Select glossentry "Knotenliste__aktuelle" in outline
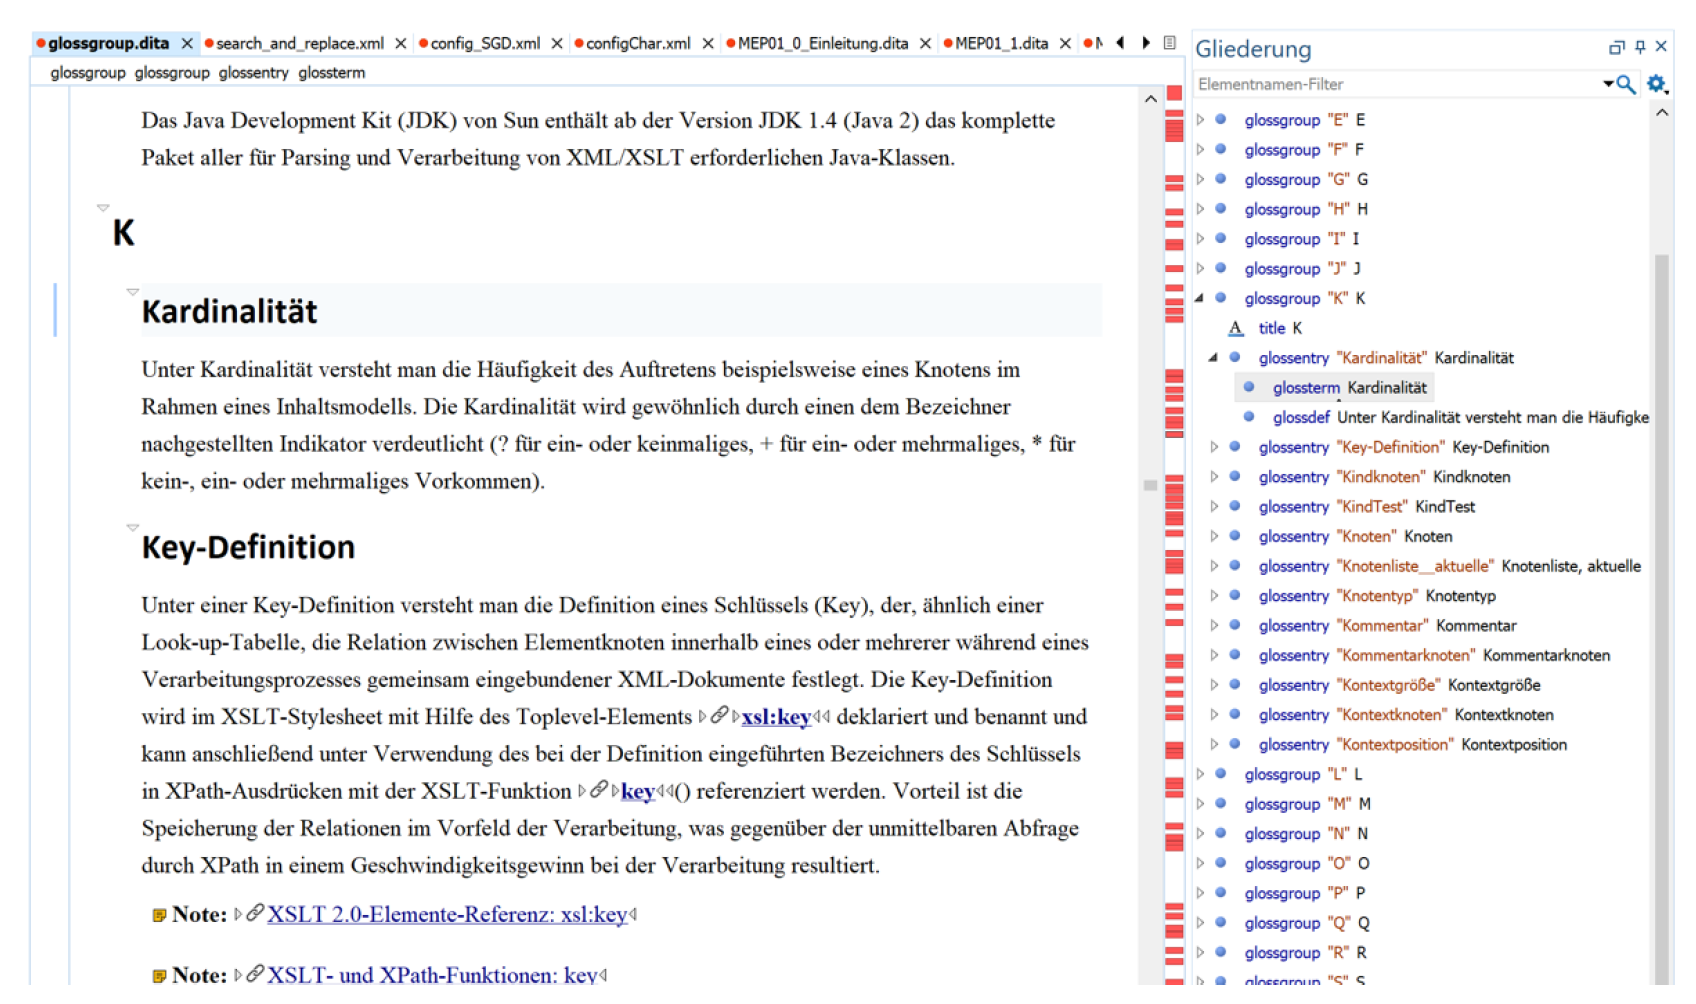The height and width of the screenshot is (1004, 1696). [x=1449, y=566]
